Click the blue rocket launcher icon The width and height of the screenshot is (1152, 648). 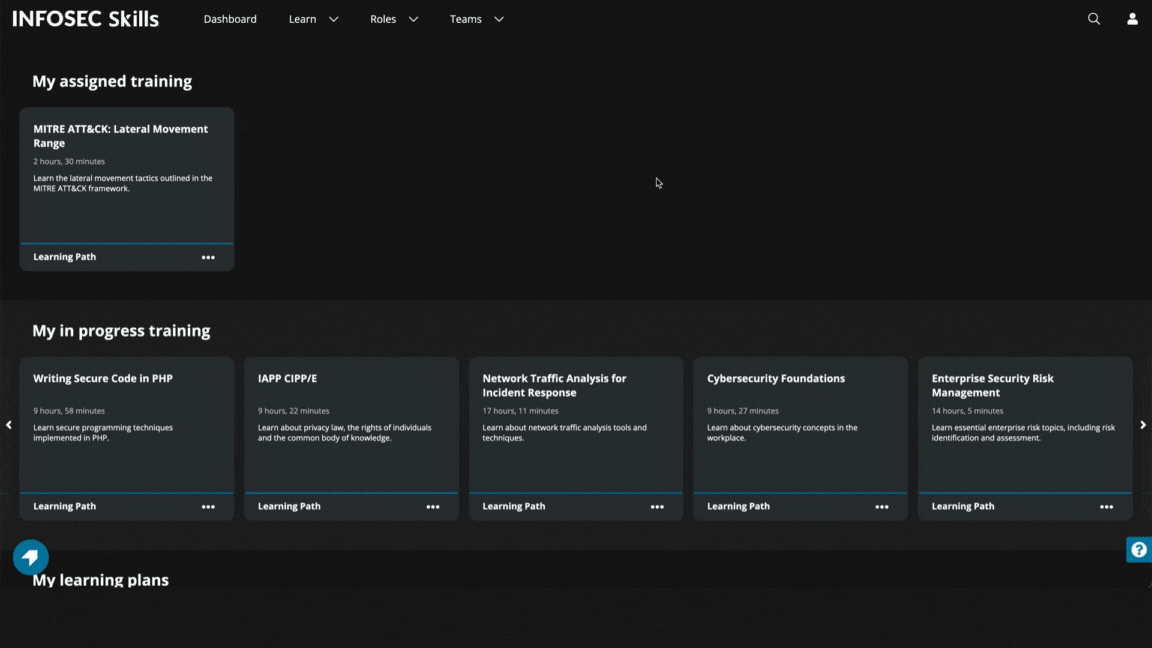(x=30, y=557)
